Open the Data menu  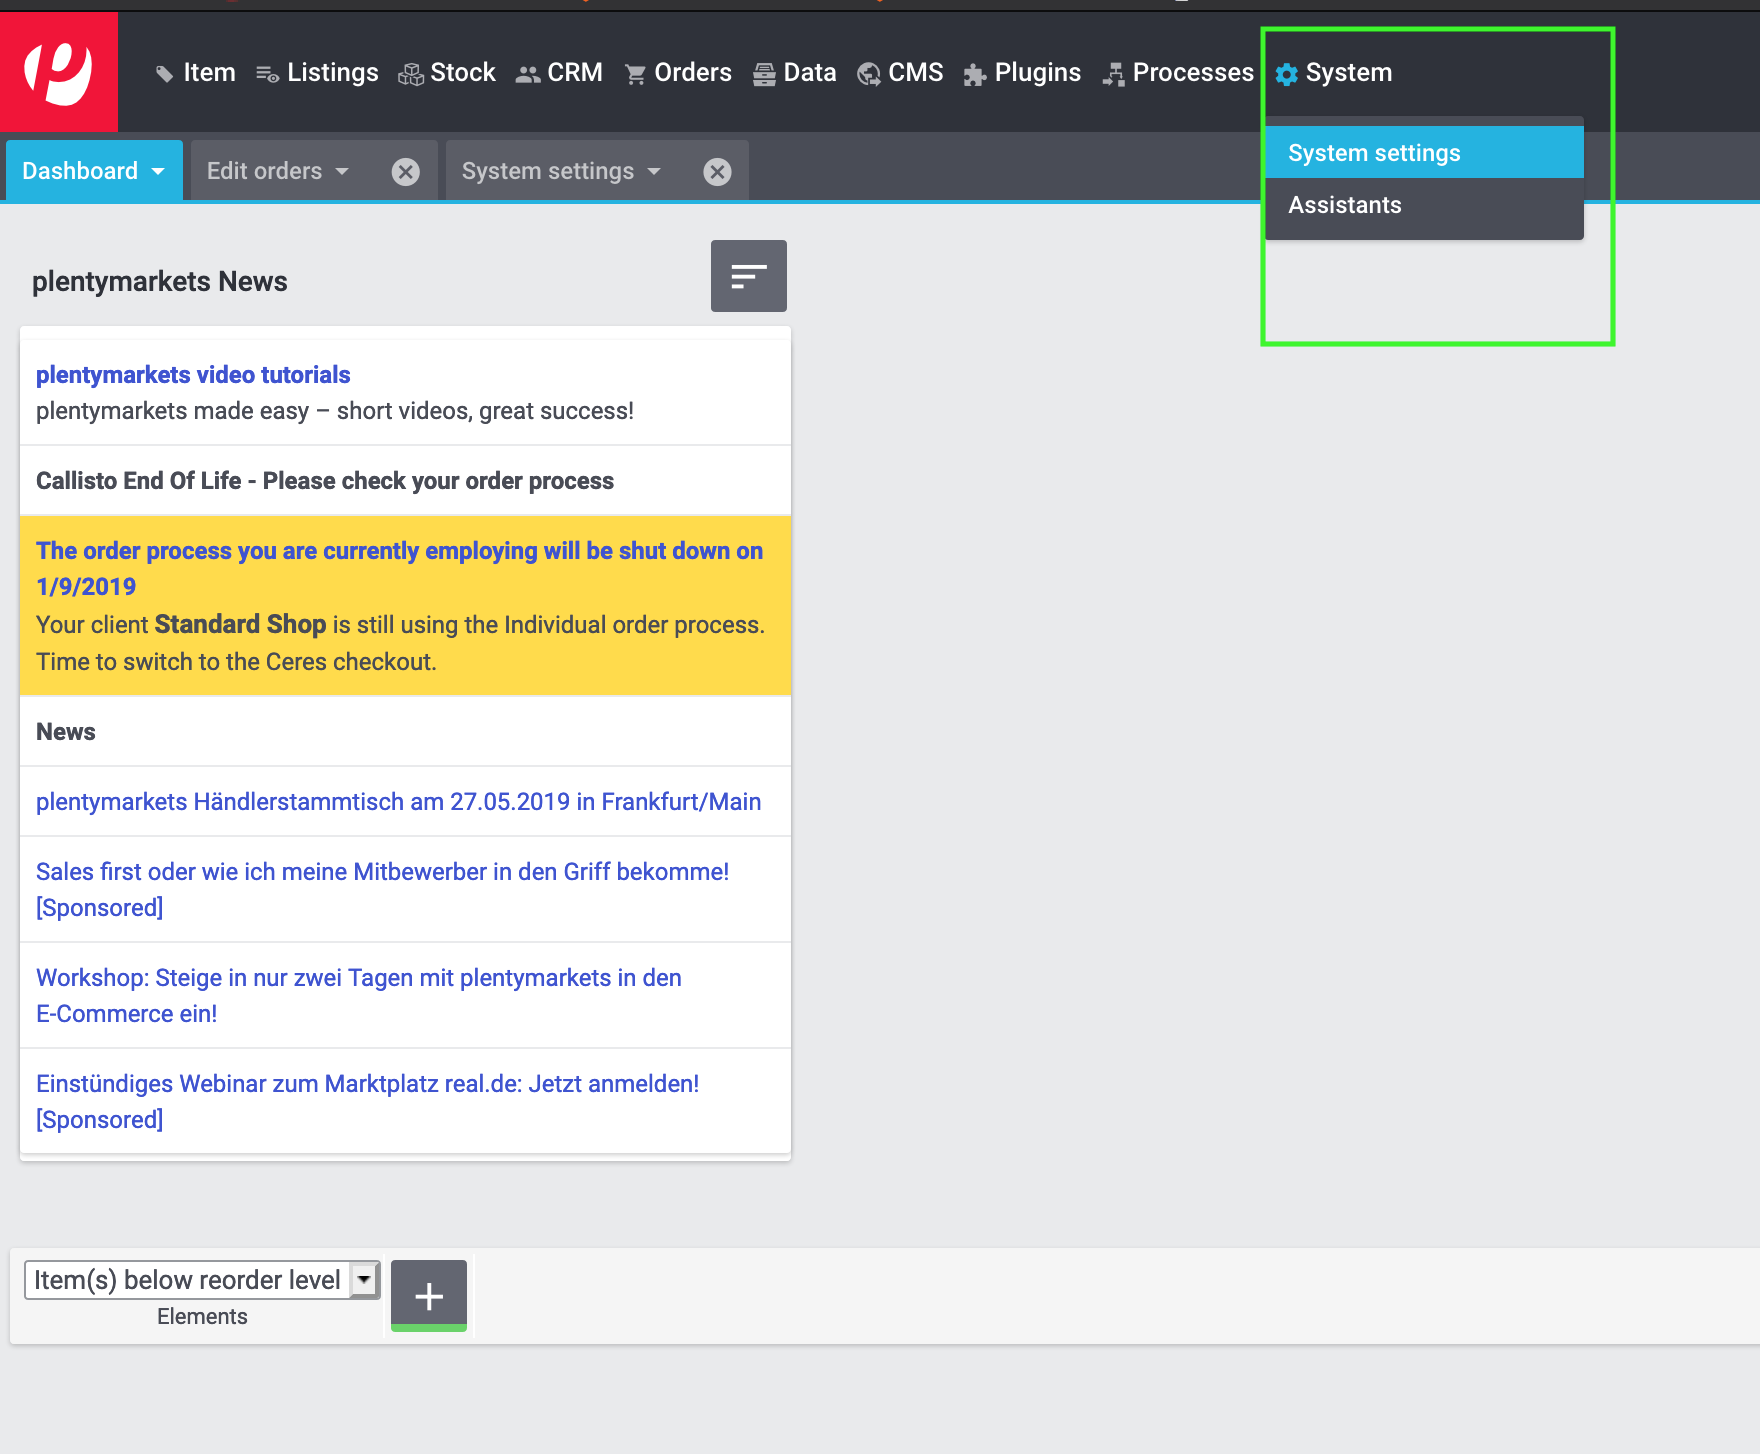click(x=810, y=73)
